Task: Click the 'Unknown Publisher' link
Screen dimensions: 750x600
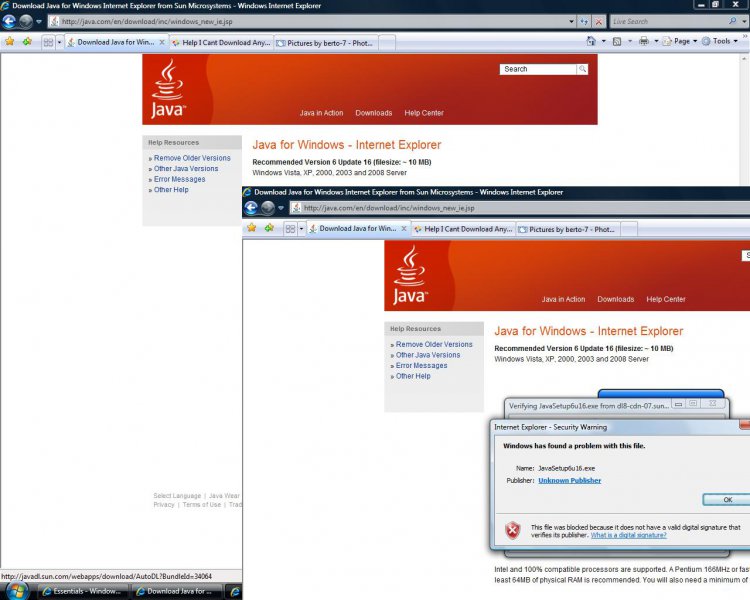Action: point(569,480)
